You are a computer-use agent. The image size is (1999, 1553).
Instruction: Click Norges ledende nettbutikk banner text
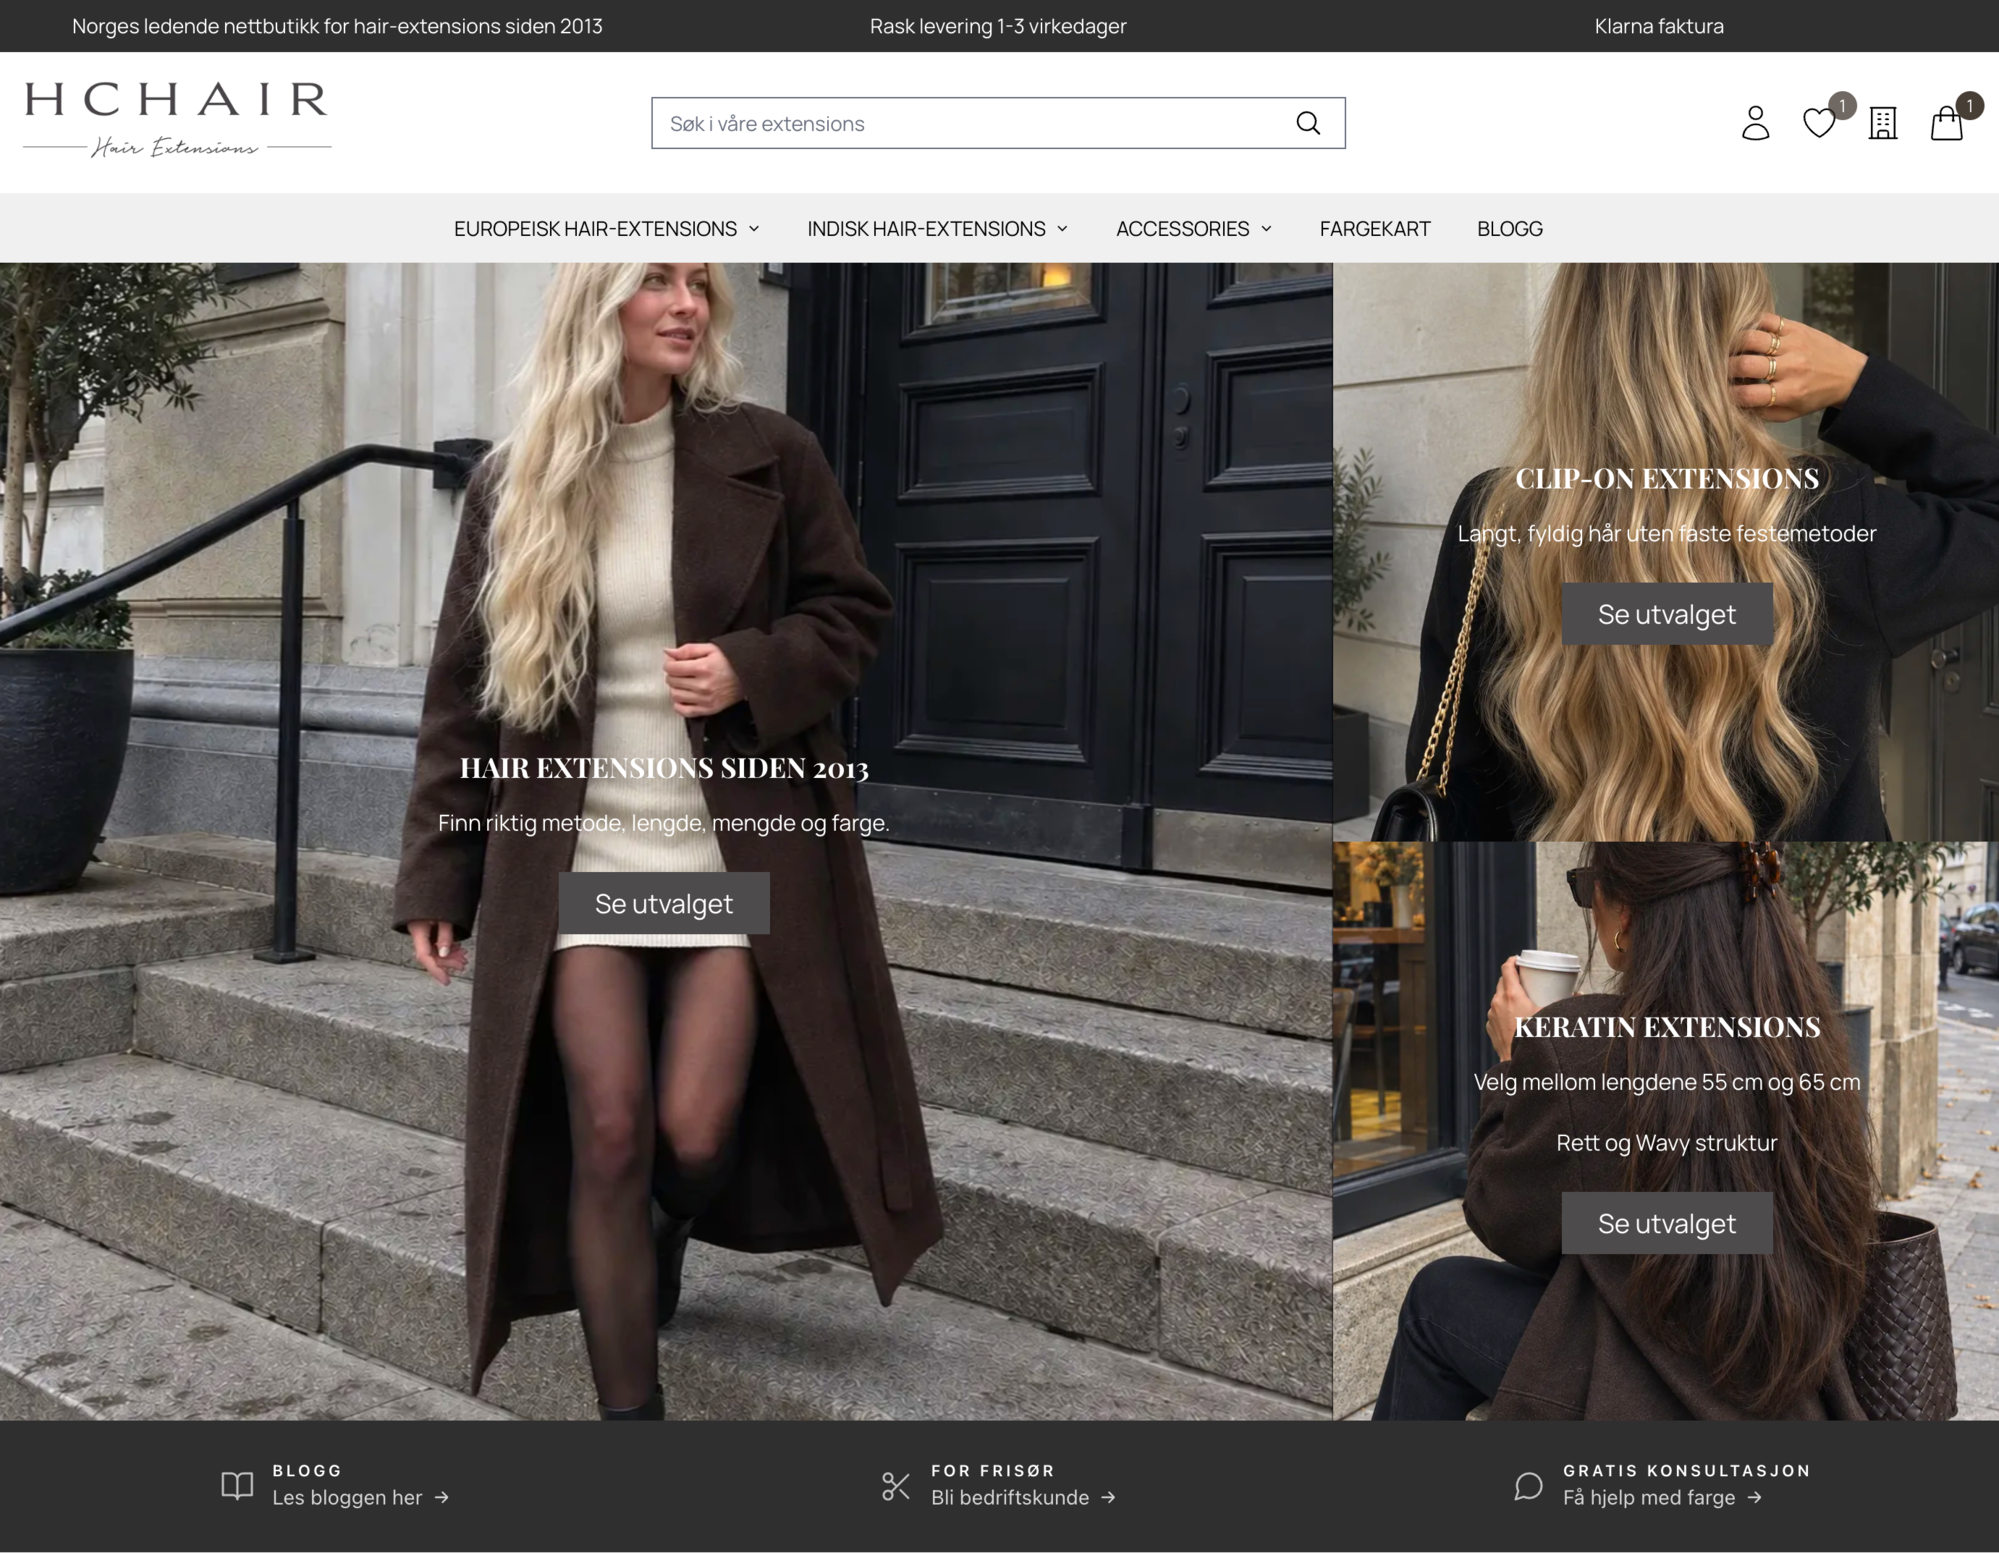[337, 26]
